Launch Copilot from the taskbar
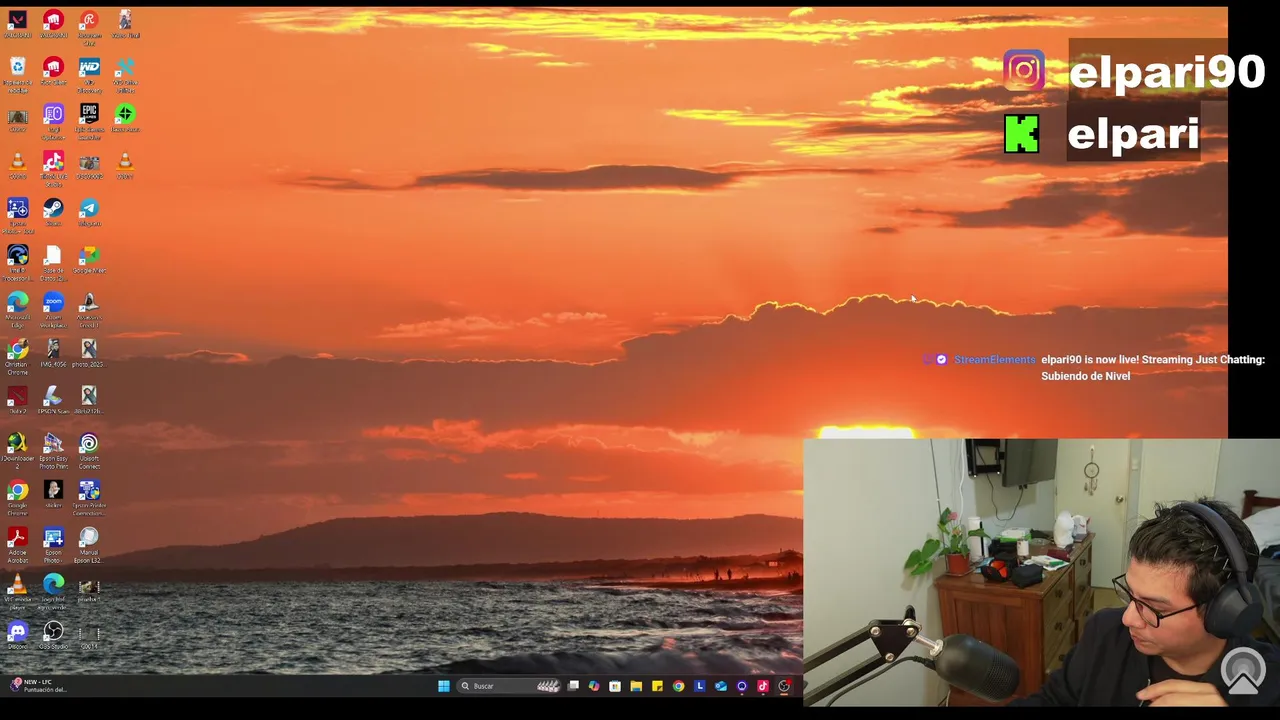 594,686
